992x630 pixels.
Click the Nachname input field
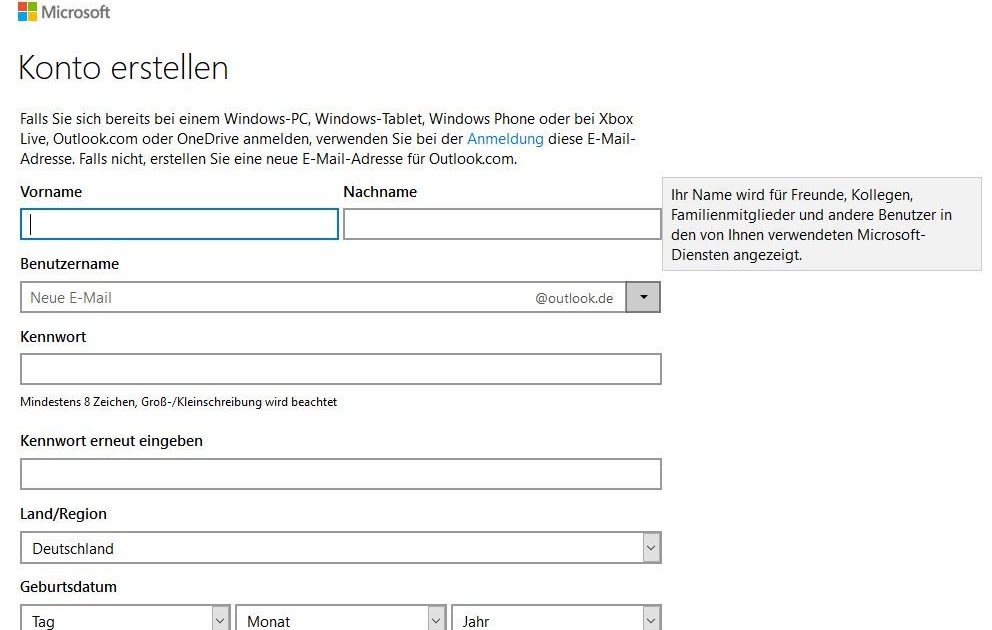pyautogui.click(x=502, y=224)
